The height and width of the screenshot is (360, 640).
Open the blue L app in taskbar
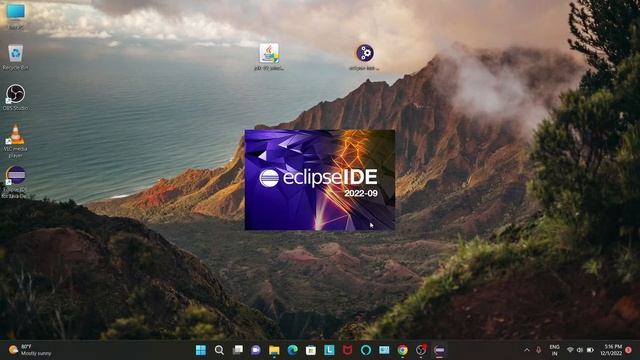point(329,350)
